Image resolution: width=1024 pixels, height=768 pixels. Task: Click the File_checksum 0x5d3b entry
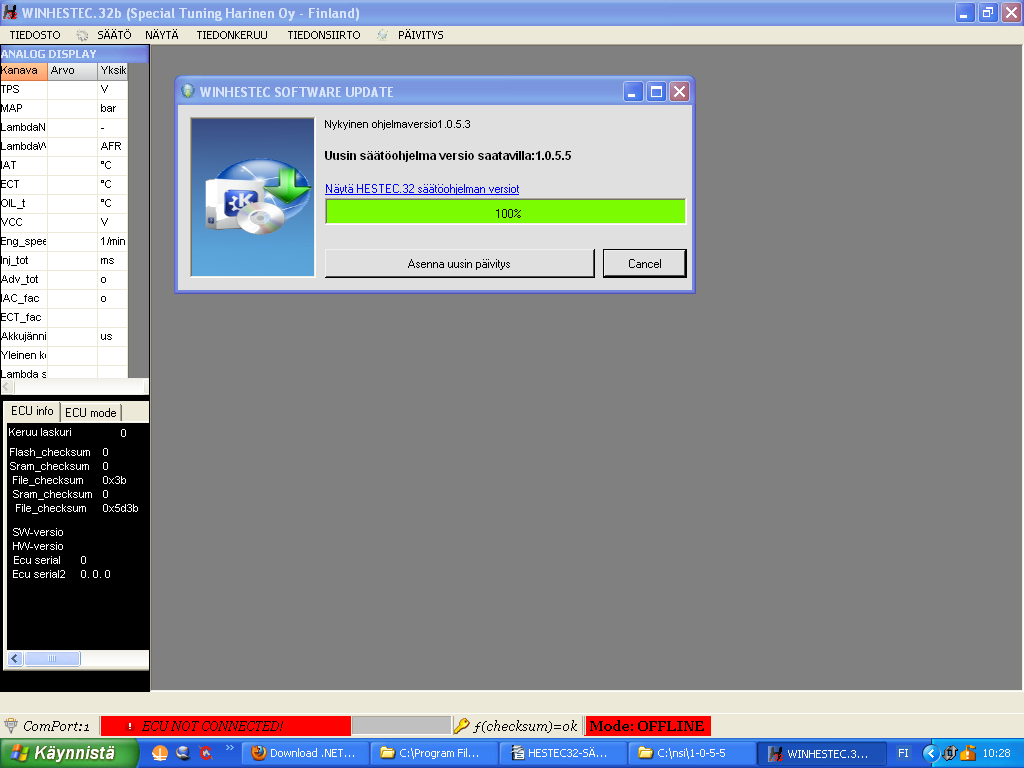tap(76, 508)
